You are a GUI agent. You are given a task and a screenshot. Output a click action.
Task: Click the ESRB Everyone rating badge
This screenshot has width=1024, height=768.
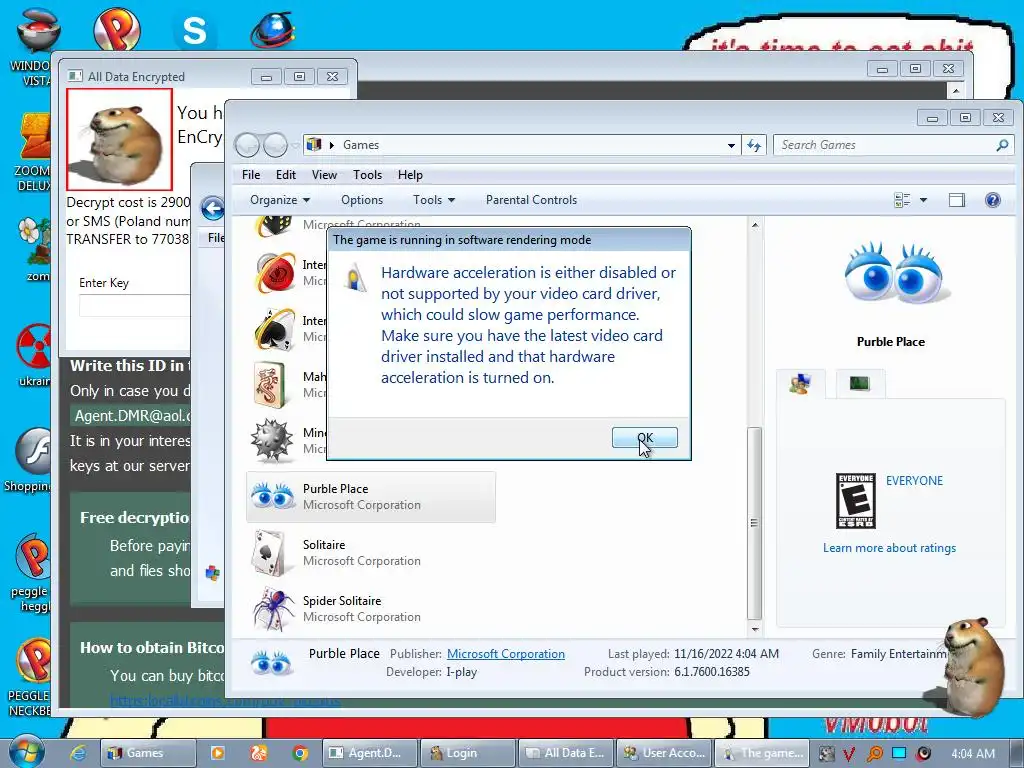tap(856, 501)
